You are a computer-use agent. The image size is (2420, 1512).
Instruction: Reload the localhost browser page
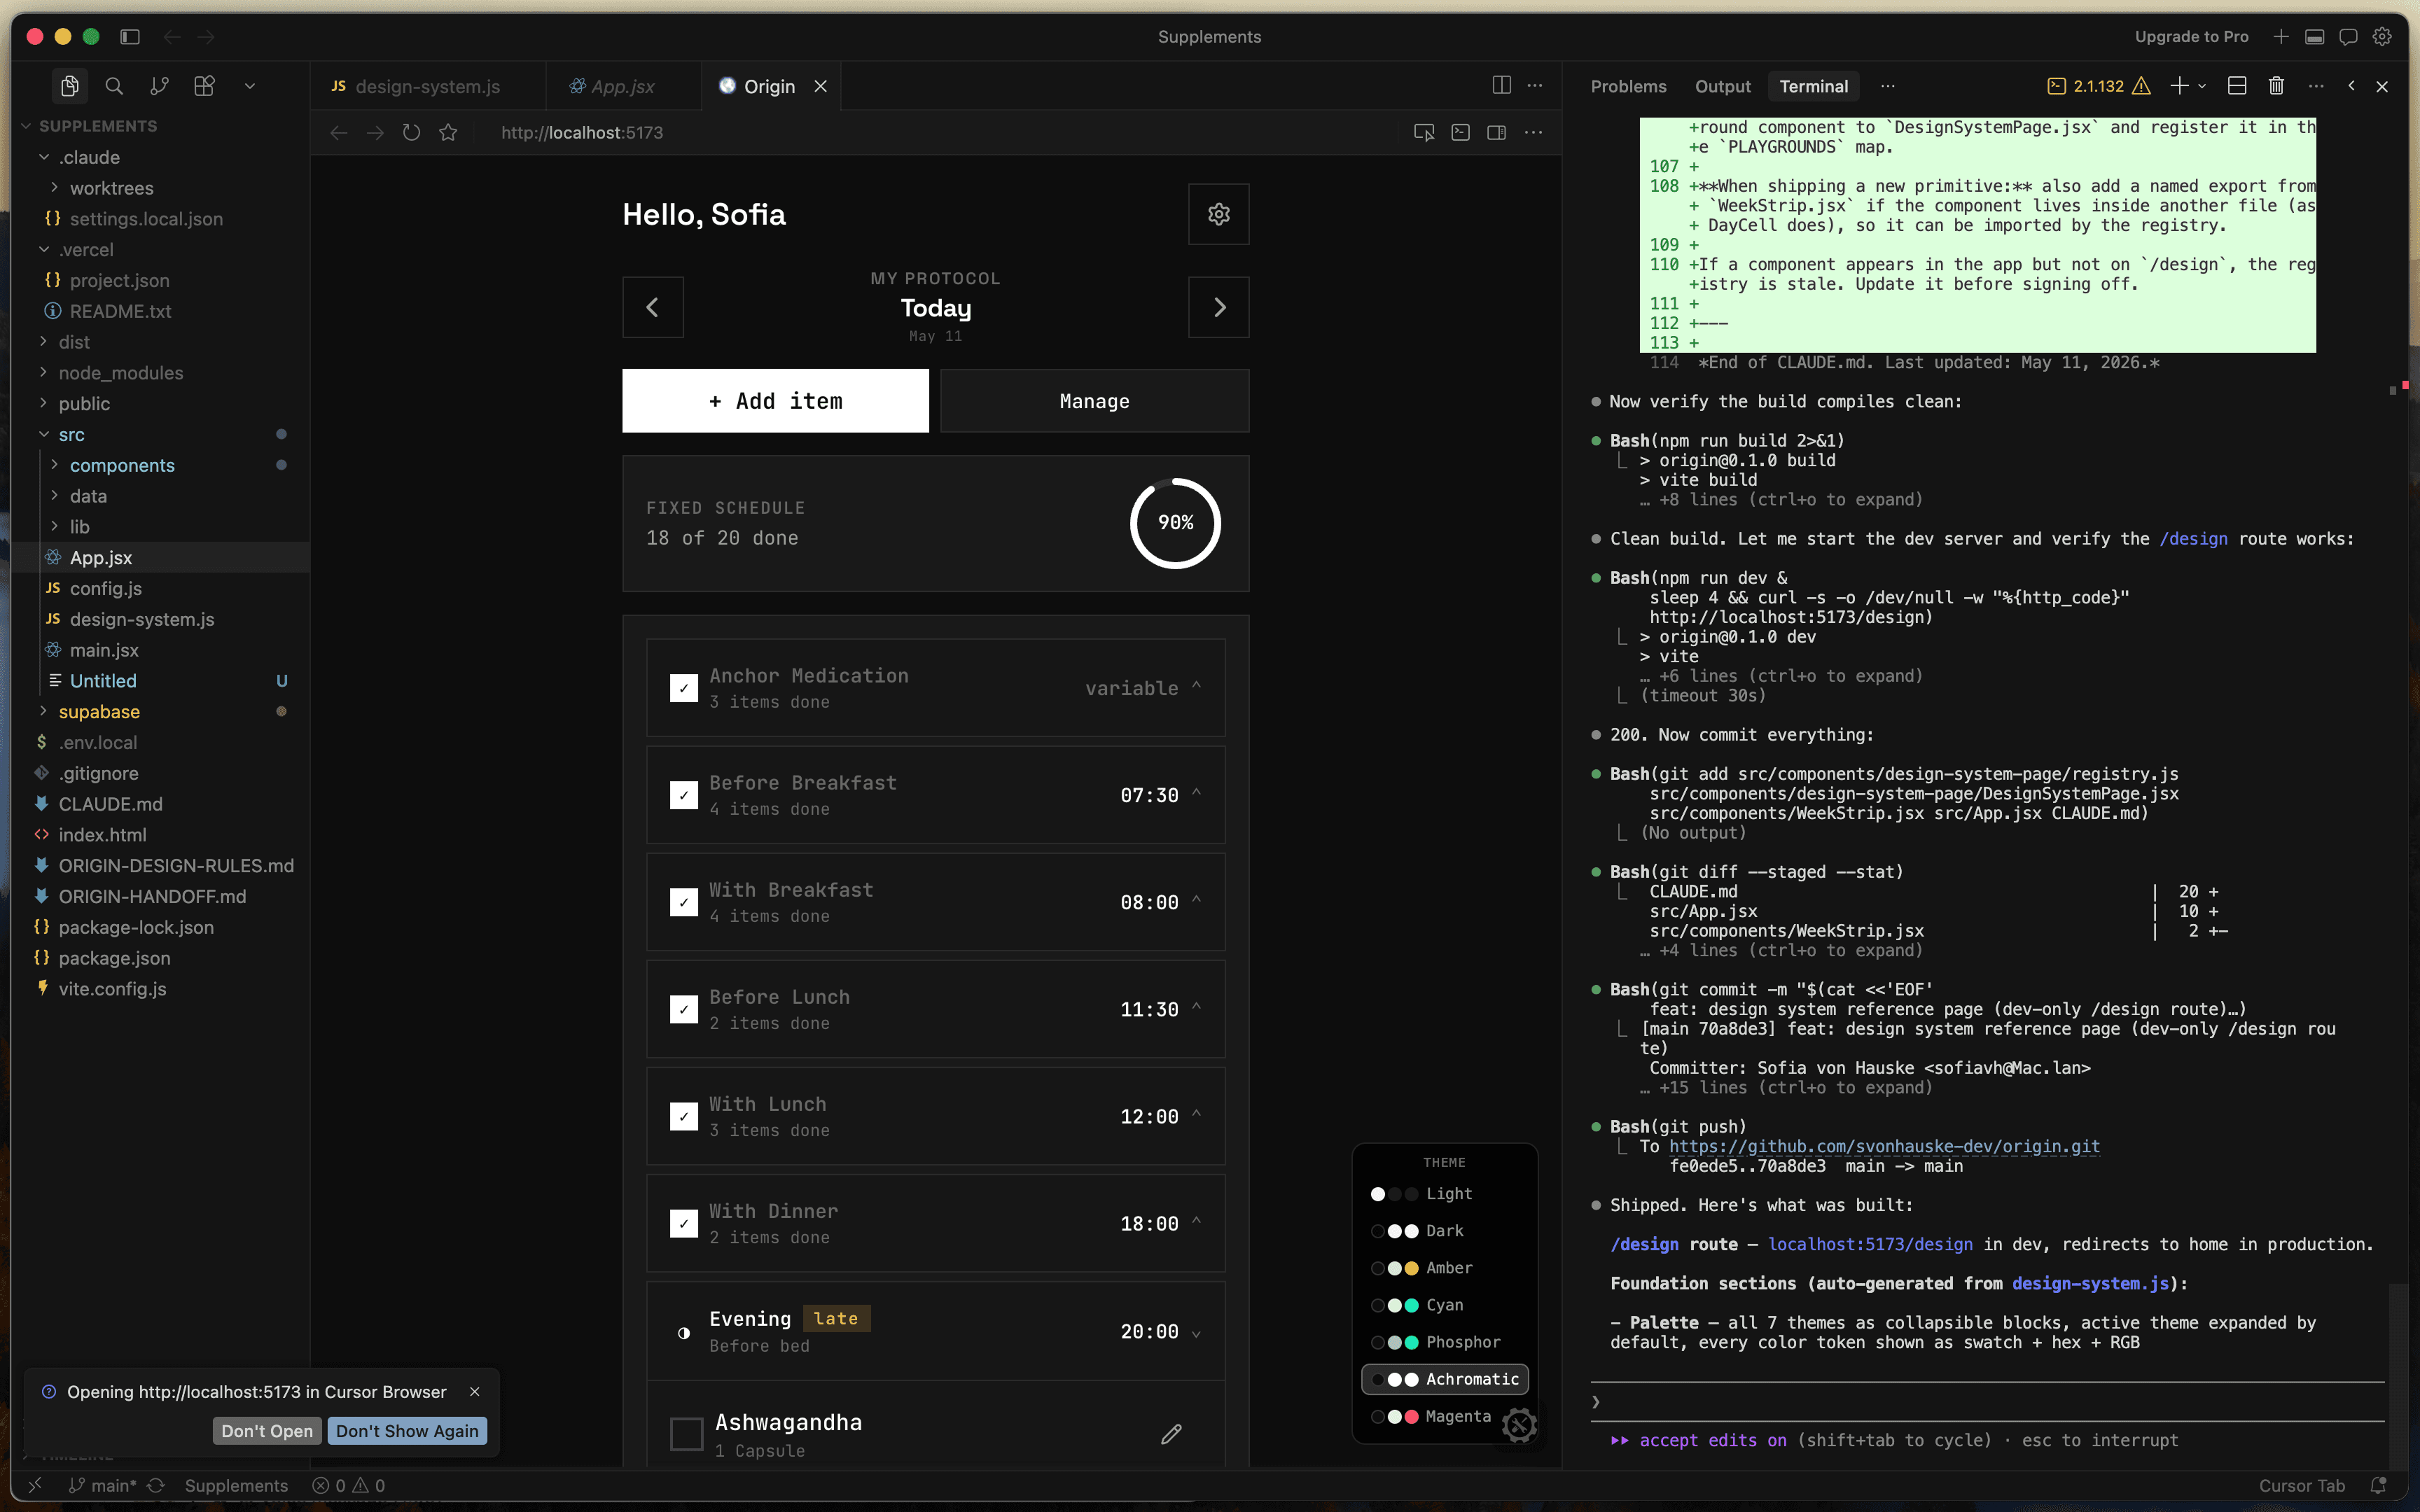411,132
